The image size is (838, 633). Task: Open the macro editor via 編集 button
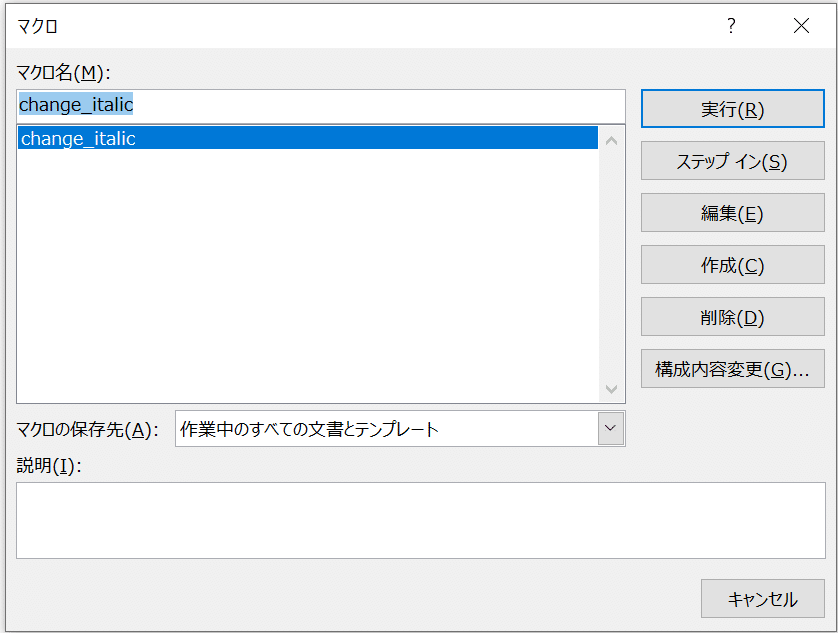(732, 212)
